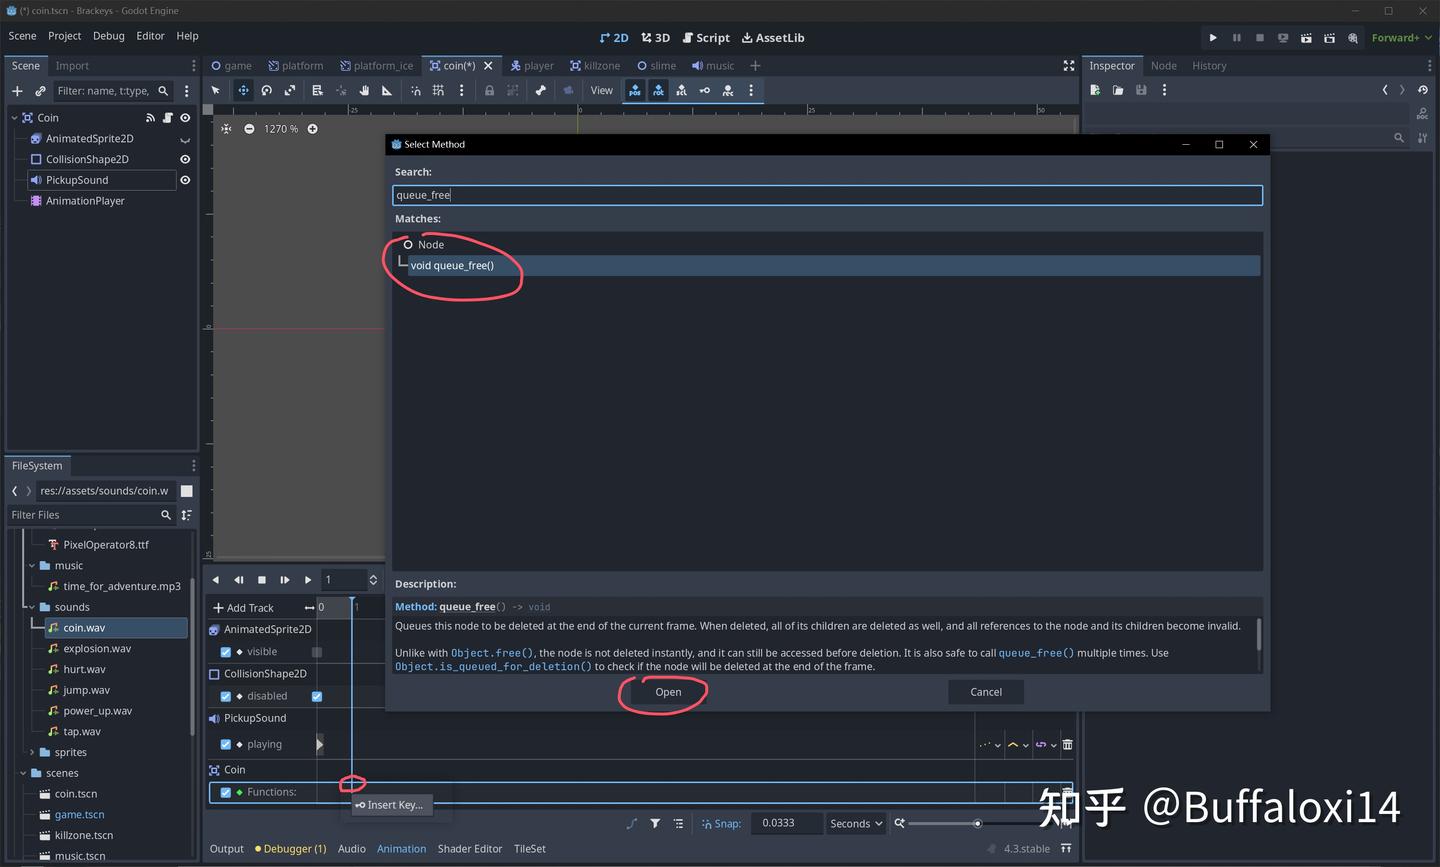Click Open to confirm the queue_free method
The image size is (1440, 867).
(667, 691)
